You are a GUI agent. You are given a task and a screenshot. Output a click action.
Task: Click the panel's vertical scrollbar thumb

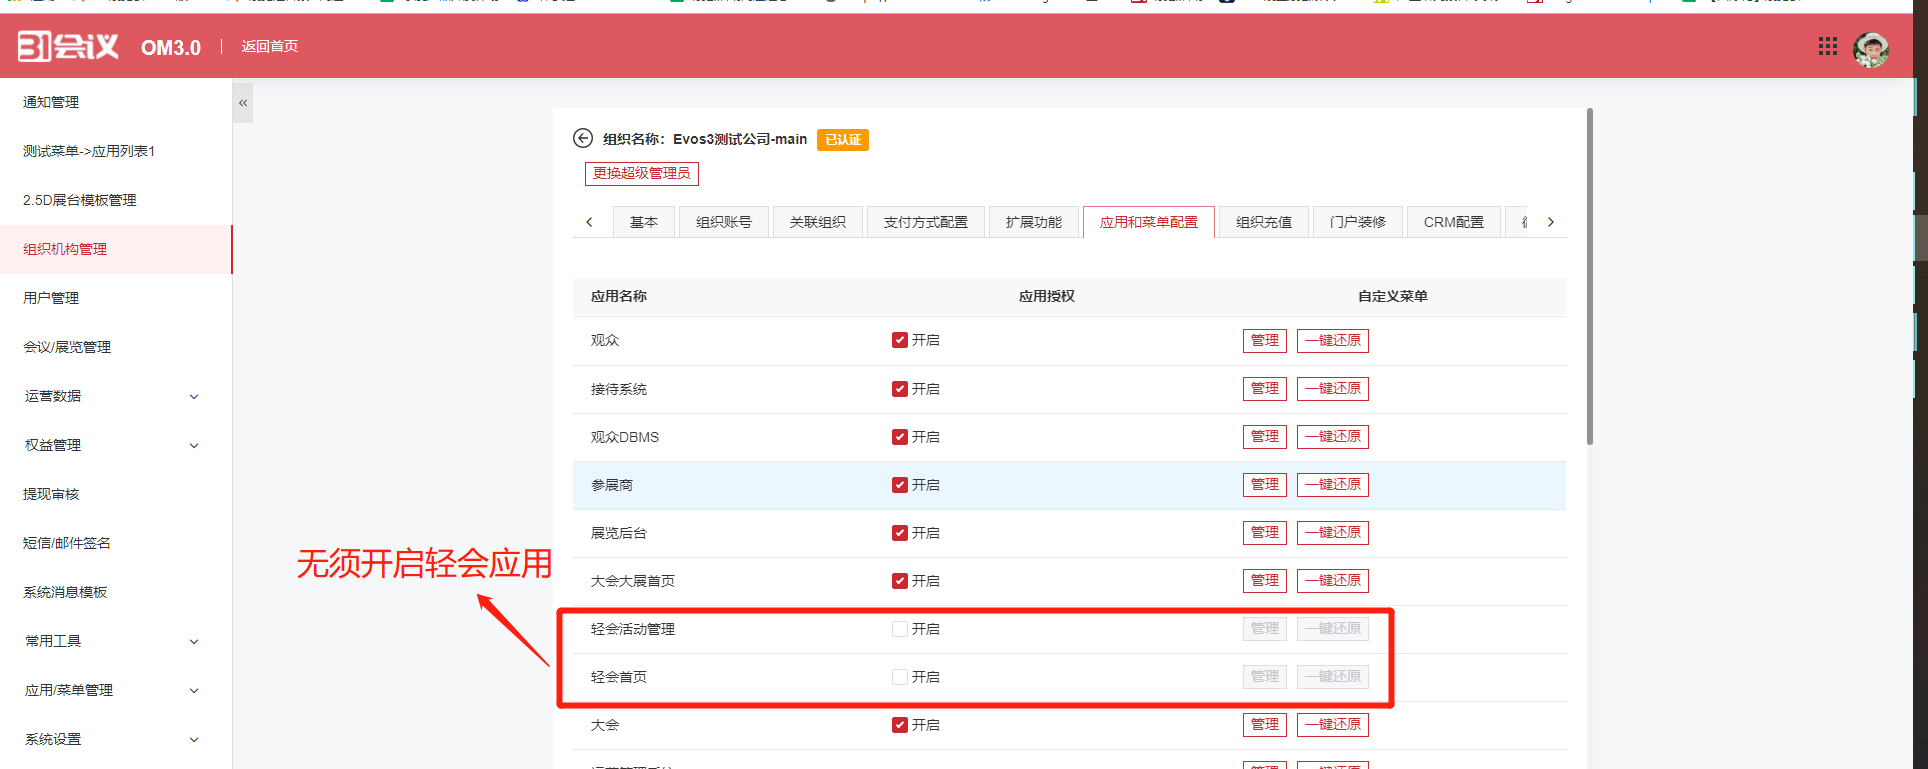[x=1590, y=277]
